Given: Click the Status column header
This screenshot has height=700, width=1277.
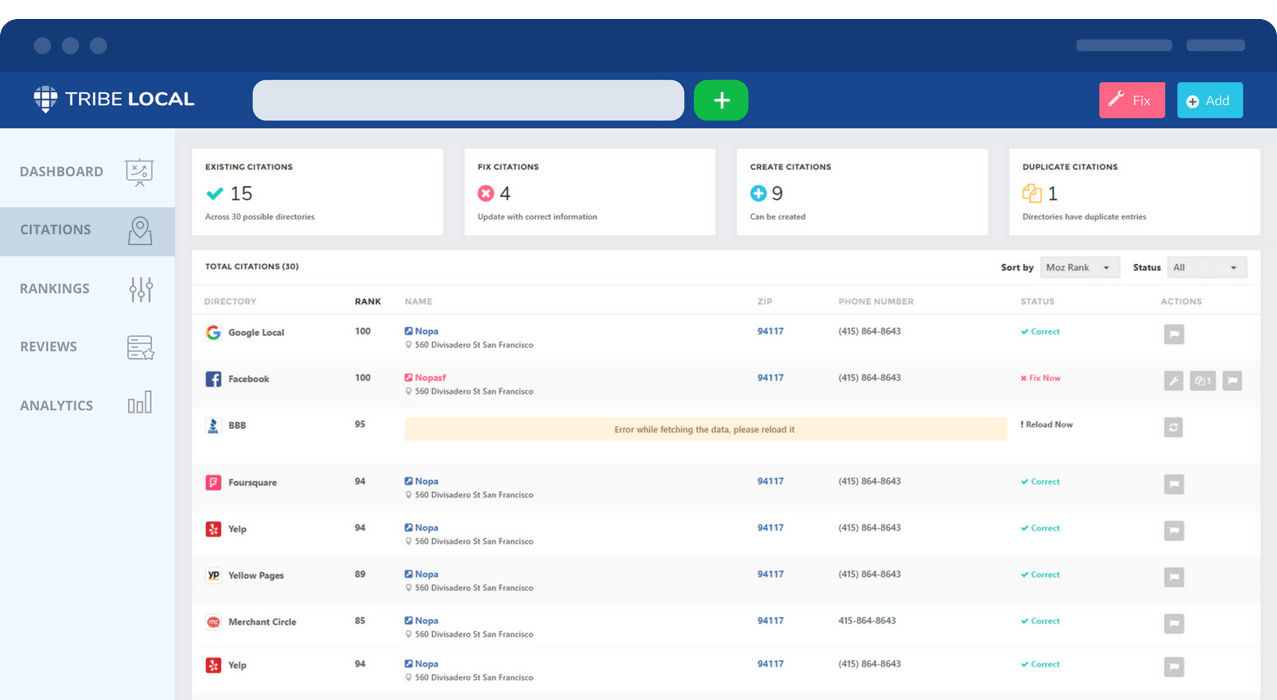Looking at the screenshot, I should [1037, 301].
